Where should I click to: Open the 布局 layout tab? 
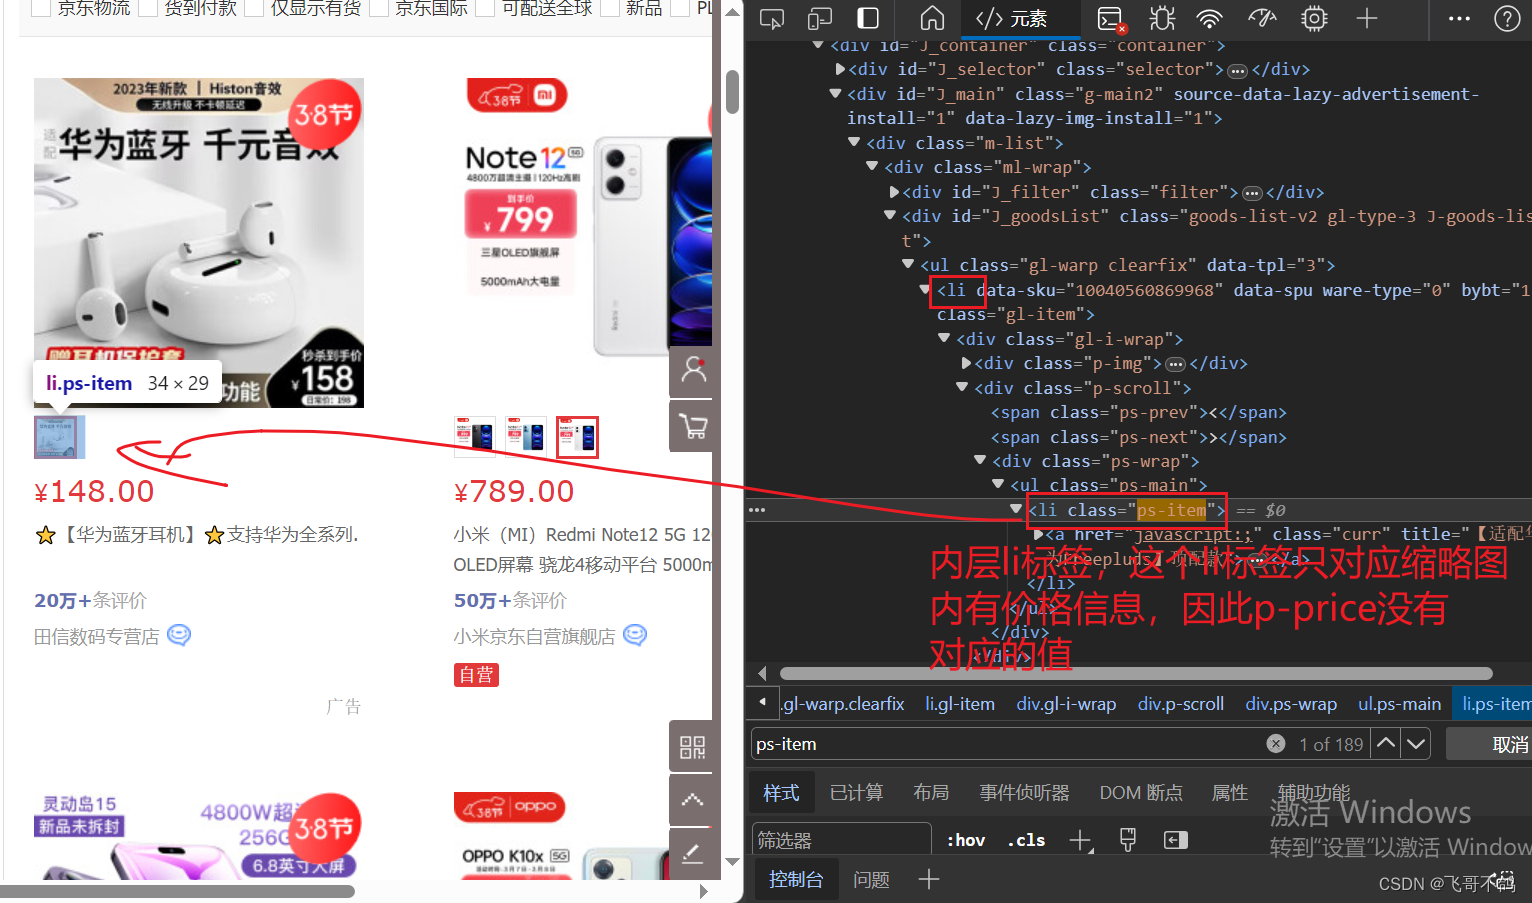pyautogui.click(x=931, y=793)
